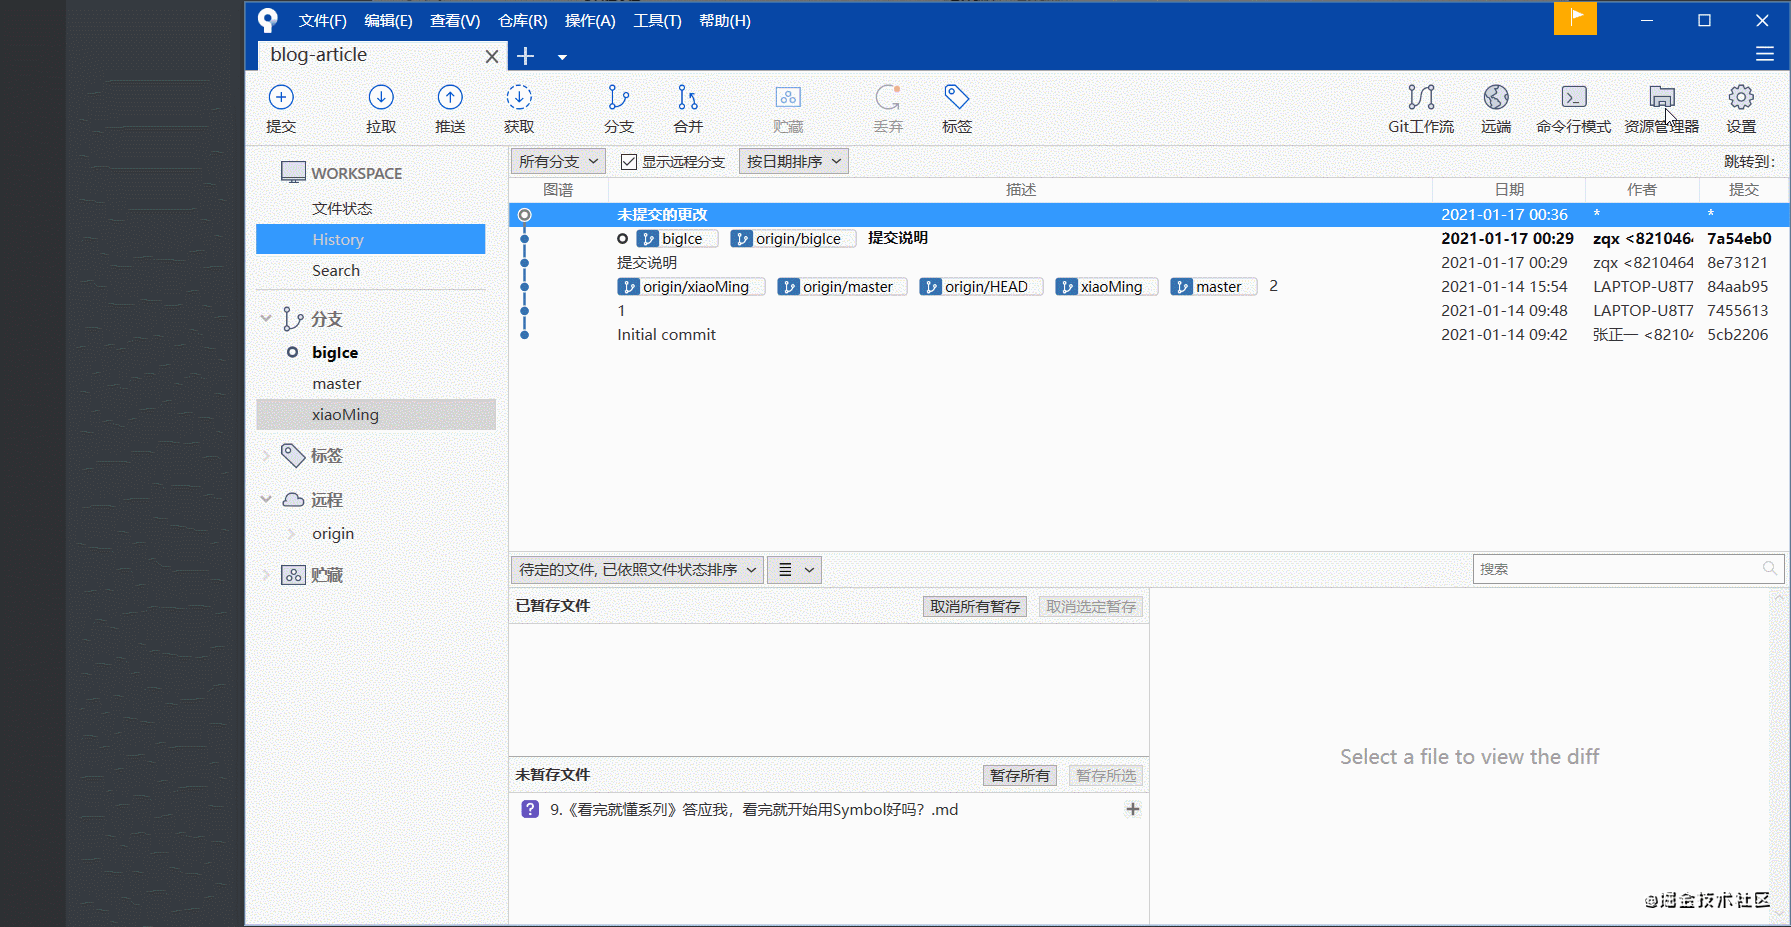Click the Sourcetree logo icon
Screen dimensions: 1791x927
[268, 20]
